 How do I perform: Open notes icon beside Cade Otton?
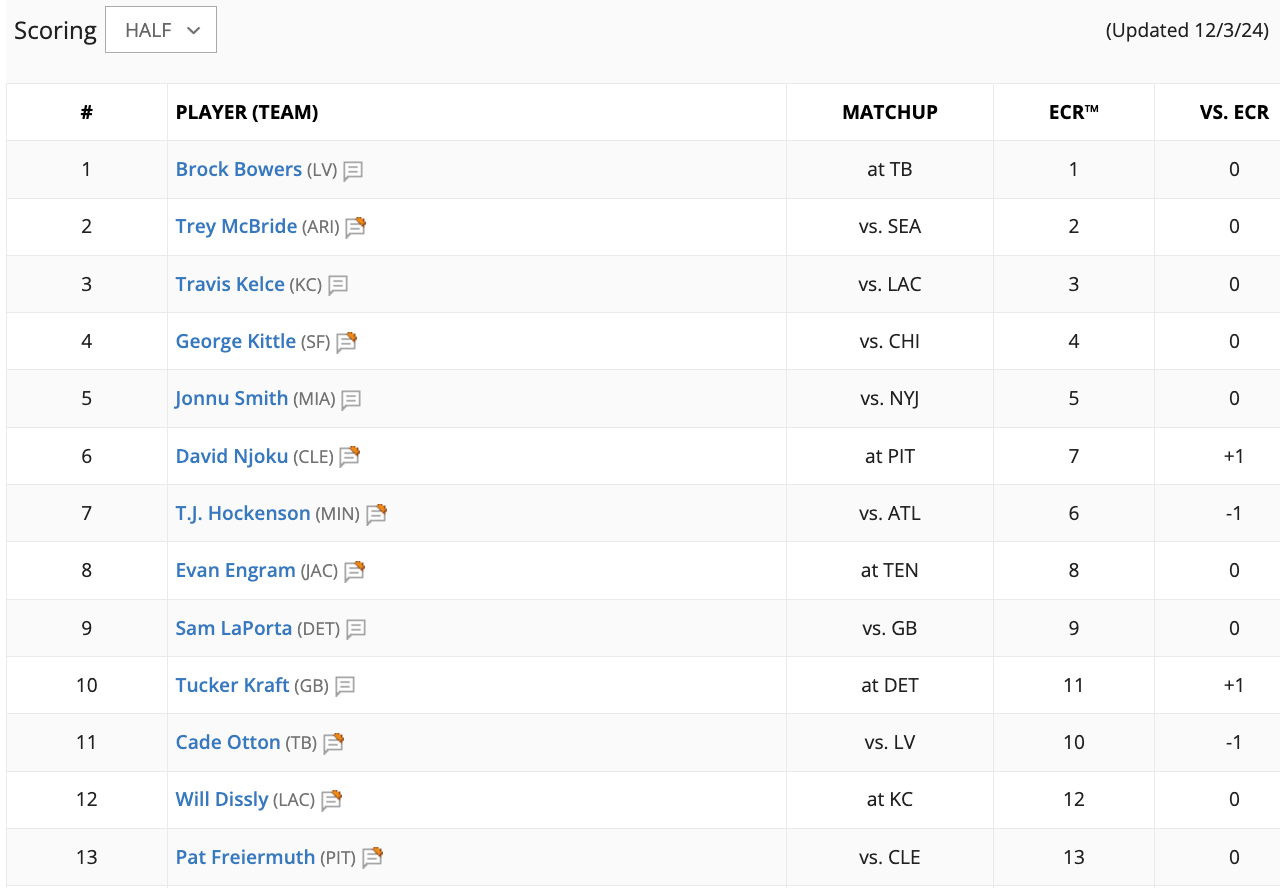coord(333,743)
